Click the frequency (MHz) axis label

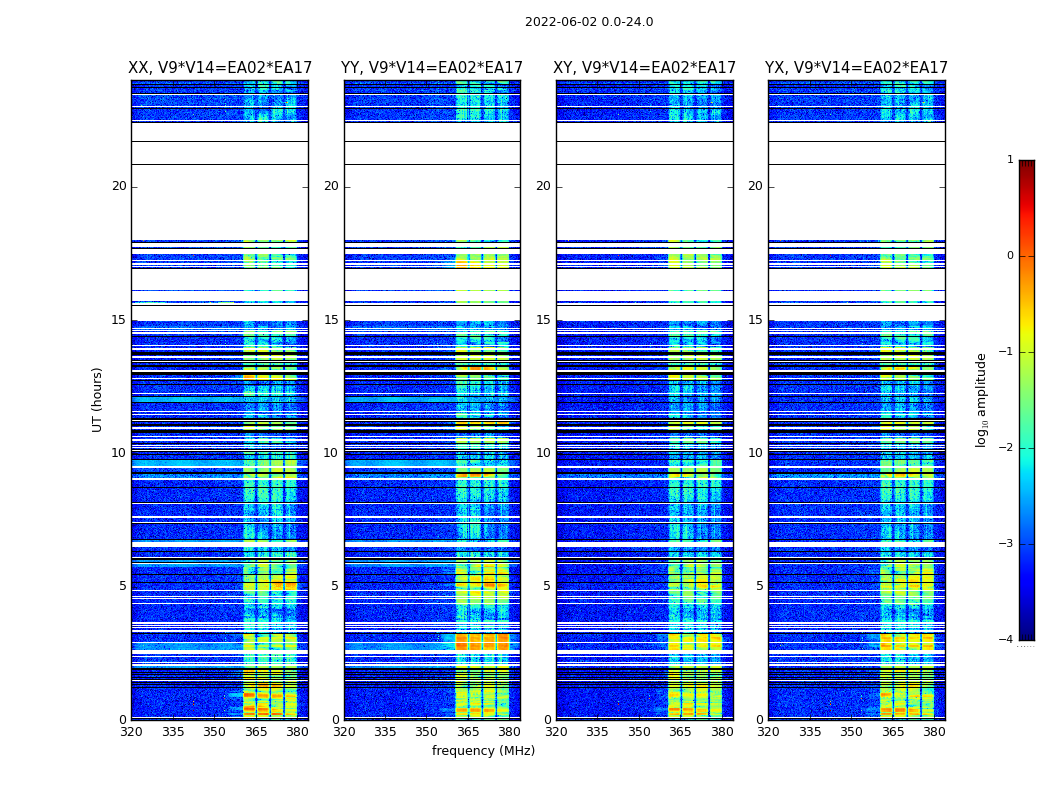tap(483, 750)
